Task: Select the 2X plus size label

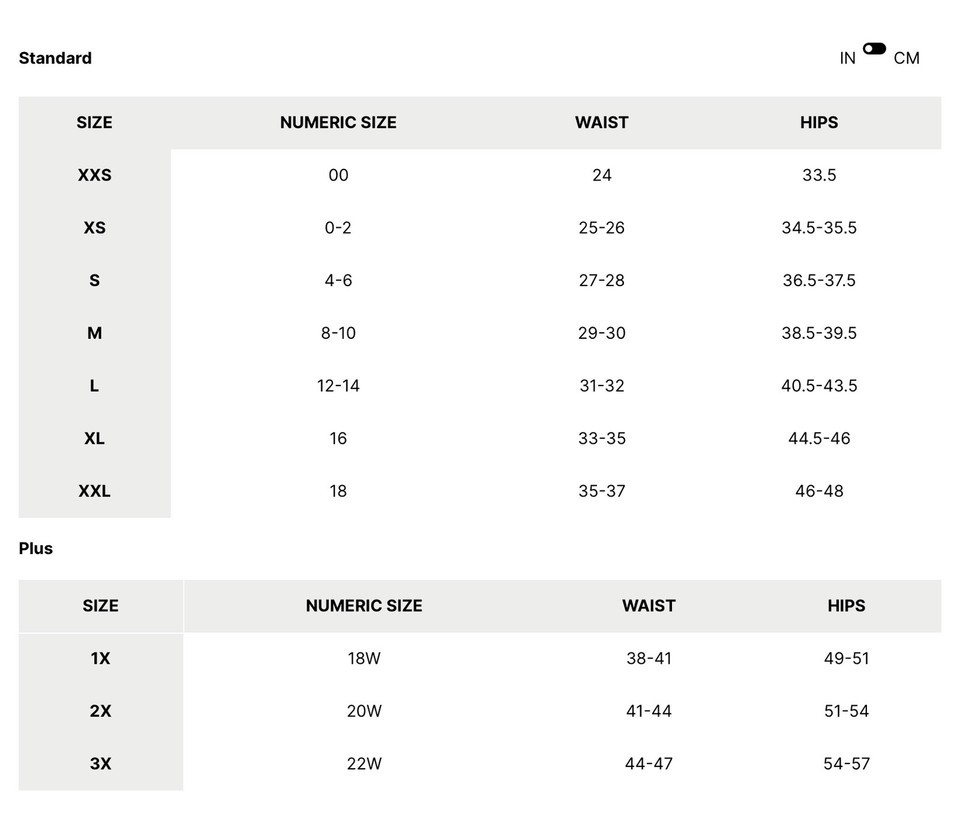Action: pos(100,711)
